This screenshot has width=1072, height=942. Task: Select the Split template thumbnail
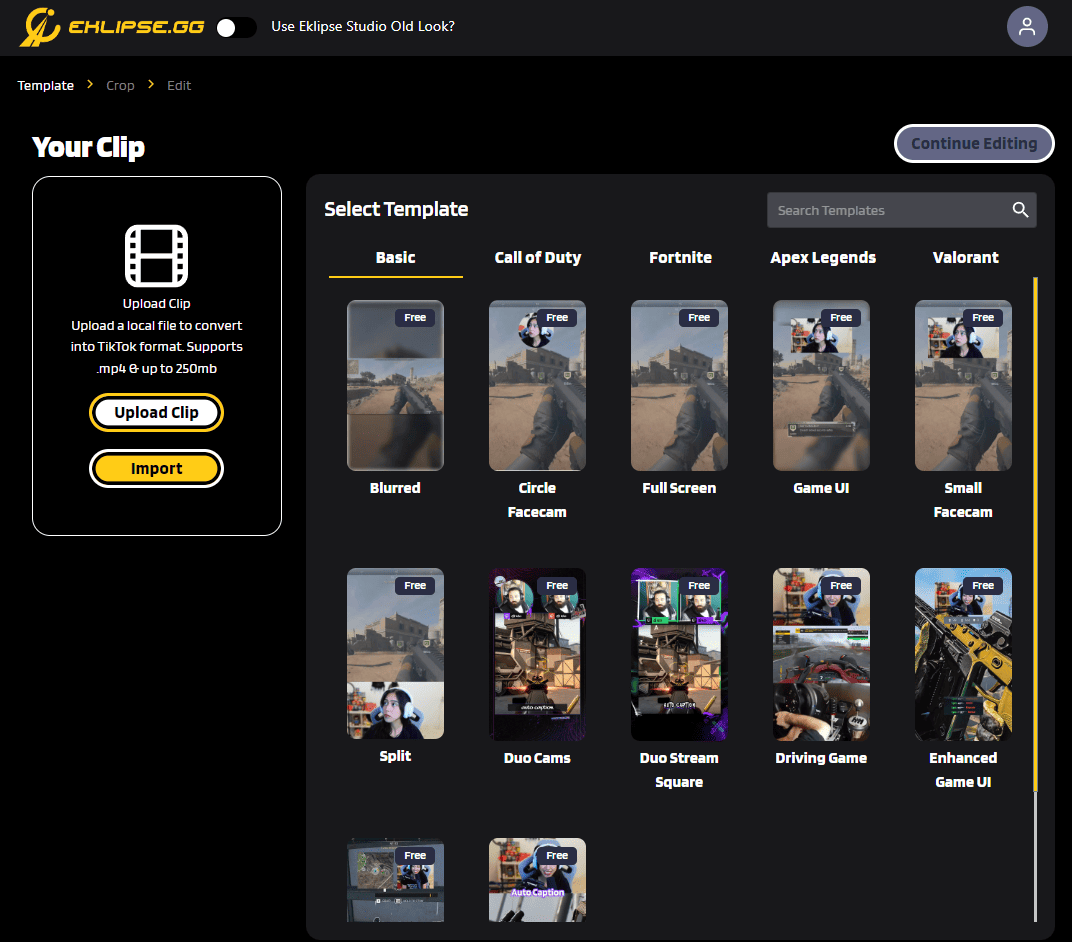[x=395, y=654]
